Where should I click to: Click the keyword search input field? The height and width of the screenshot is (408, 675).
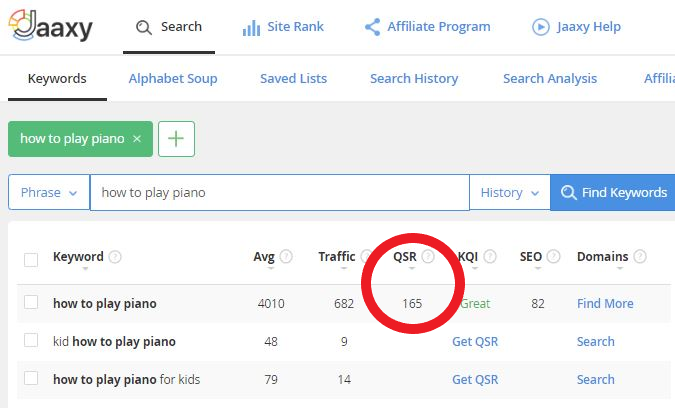(x=280, y=192)
